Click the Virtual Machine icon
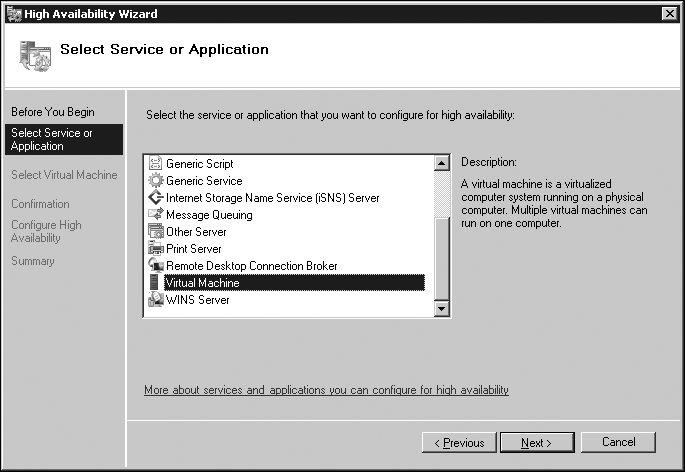This screenshot has width=685, height=472. (x=154, y=282)
